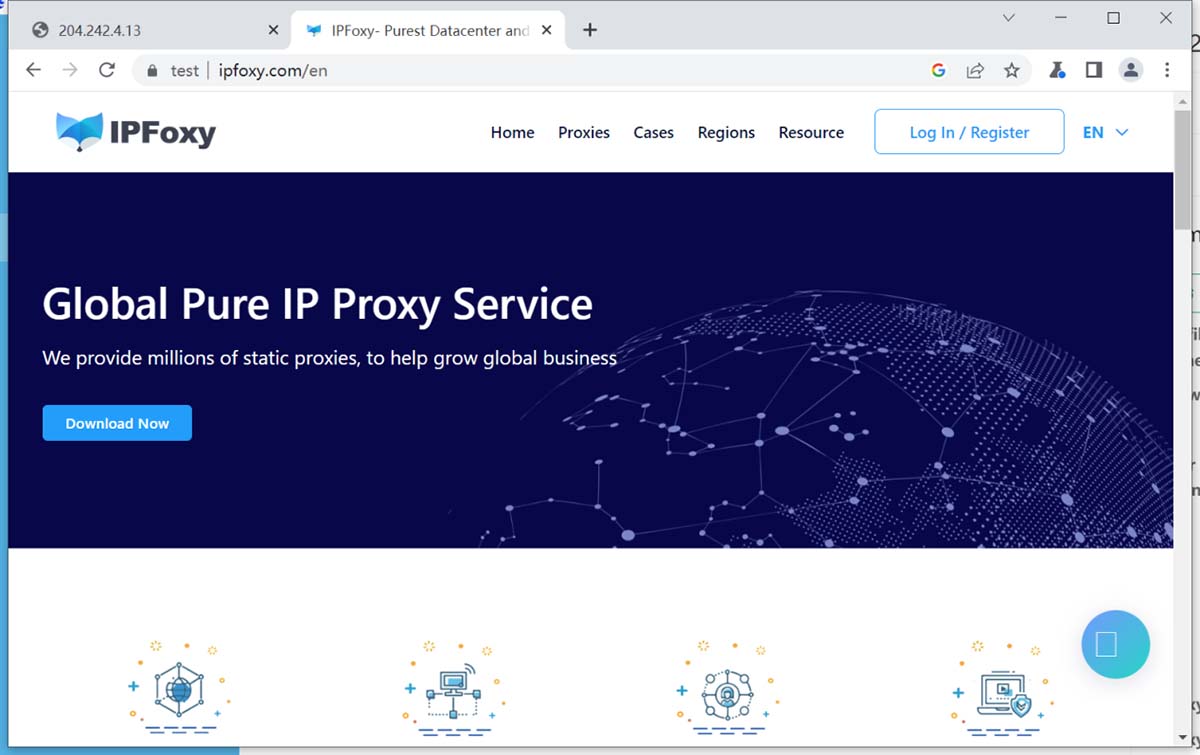Screen dimensions: 1200x755
Task: Click the 'We provide millions of static proxies' text
Action: pyautogui.click(x=330, y=358)
